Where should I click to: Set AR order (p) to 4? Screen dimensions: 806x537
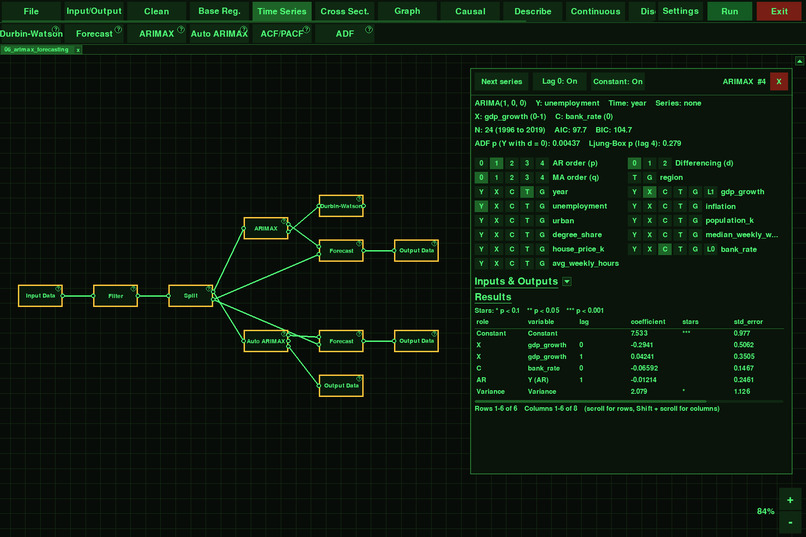(x=542, y=163)
